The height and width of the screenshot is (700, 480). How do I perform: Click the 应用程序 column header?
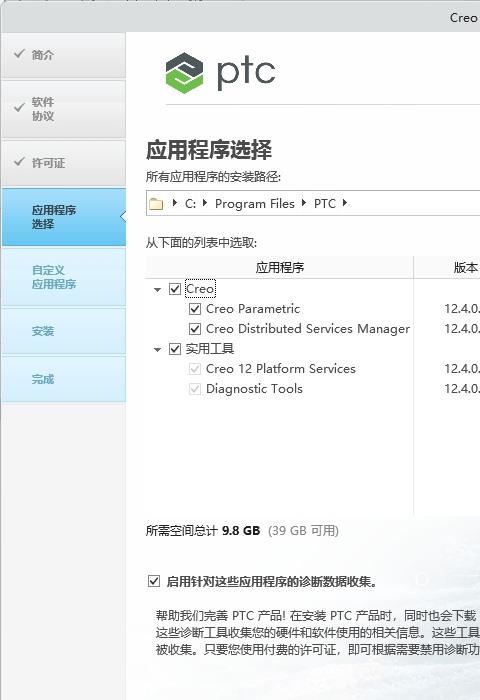pos(280,267)
